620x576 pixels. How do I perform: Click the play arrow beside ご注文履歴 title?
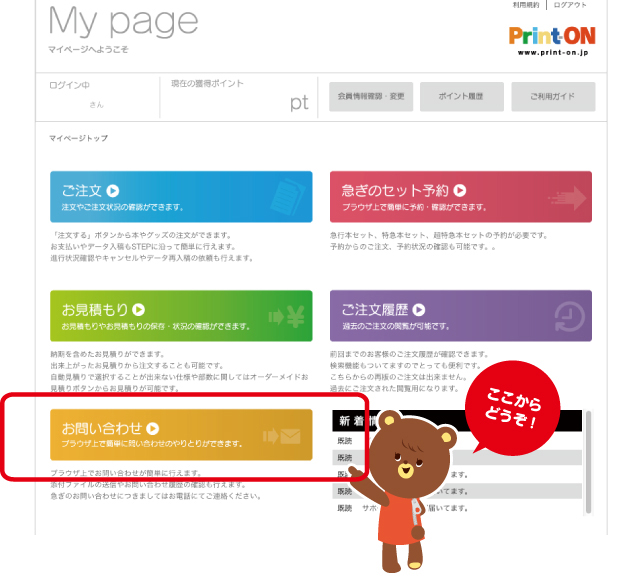(420, 310)
